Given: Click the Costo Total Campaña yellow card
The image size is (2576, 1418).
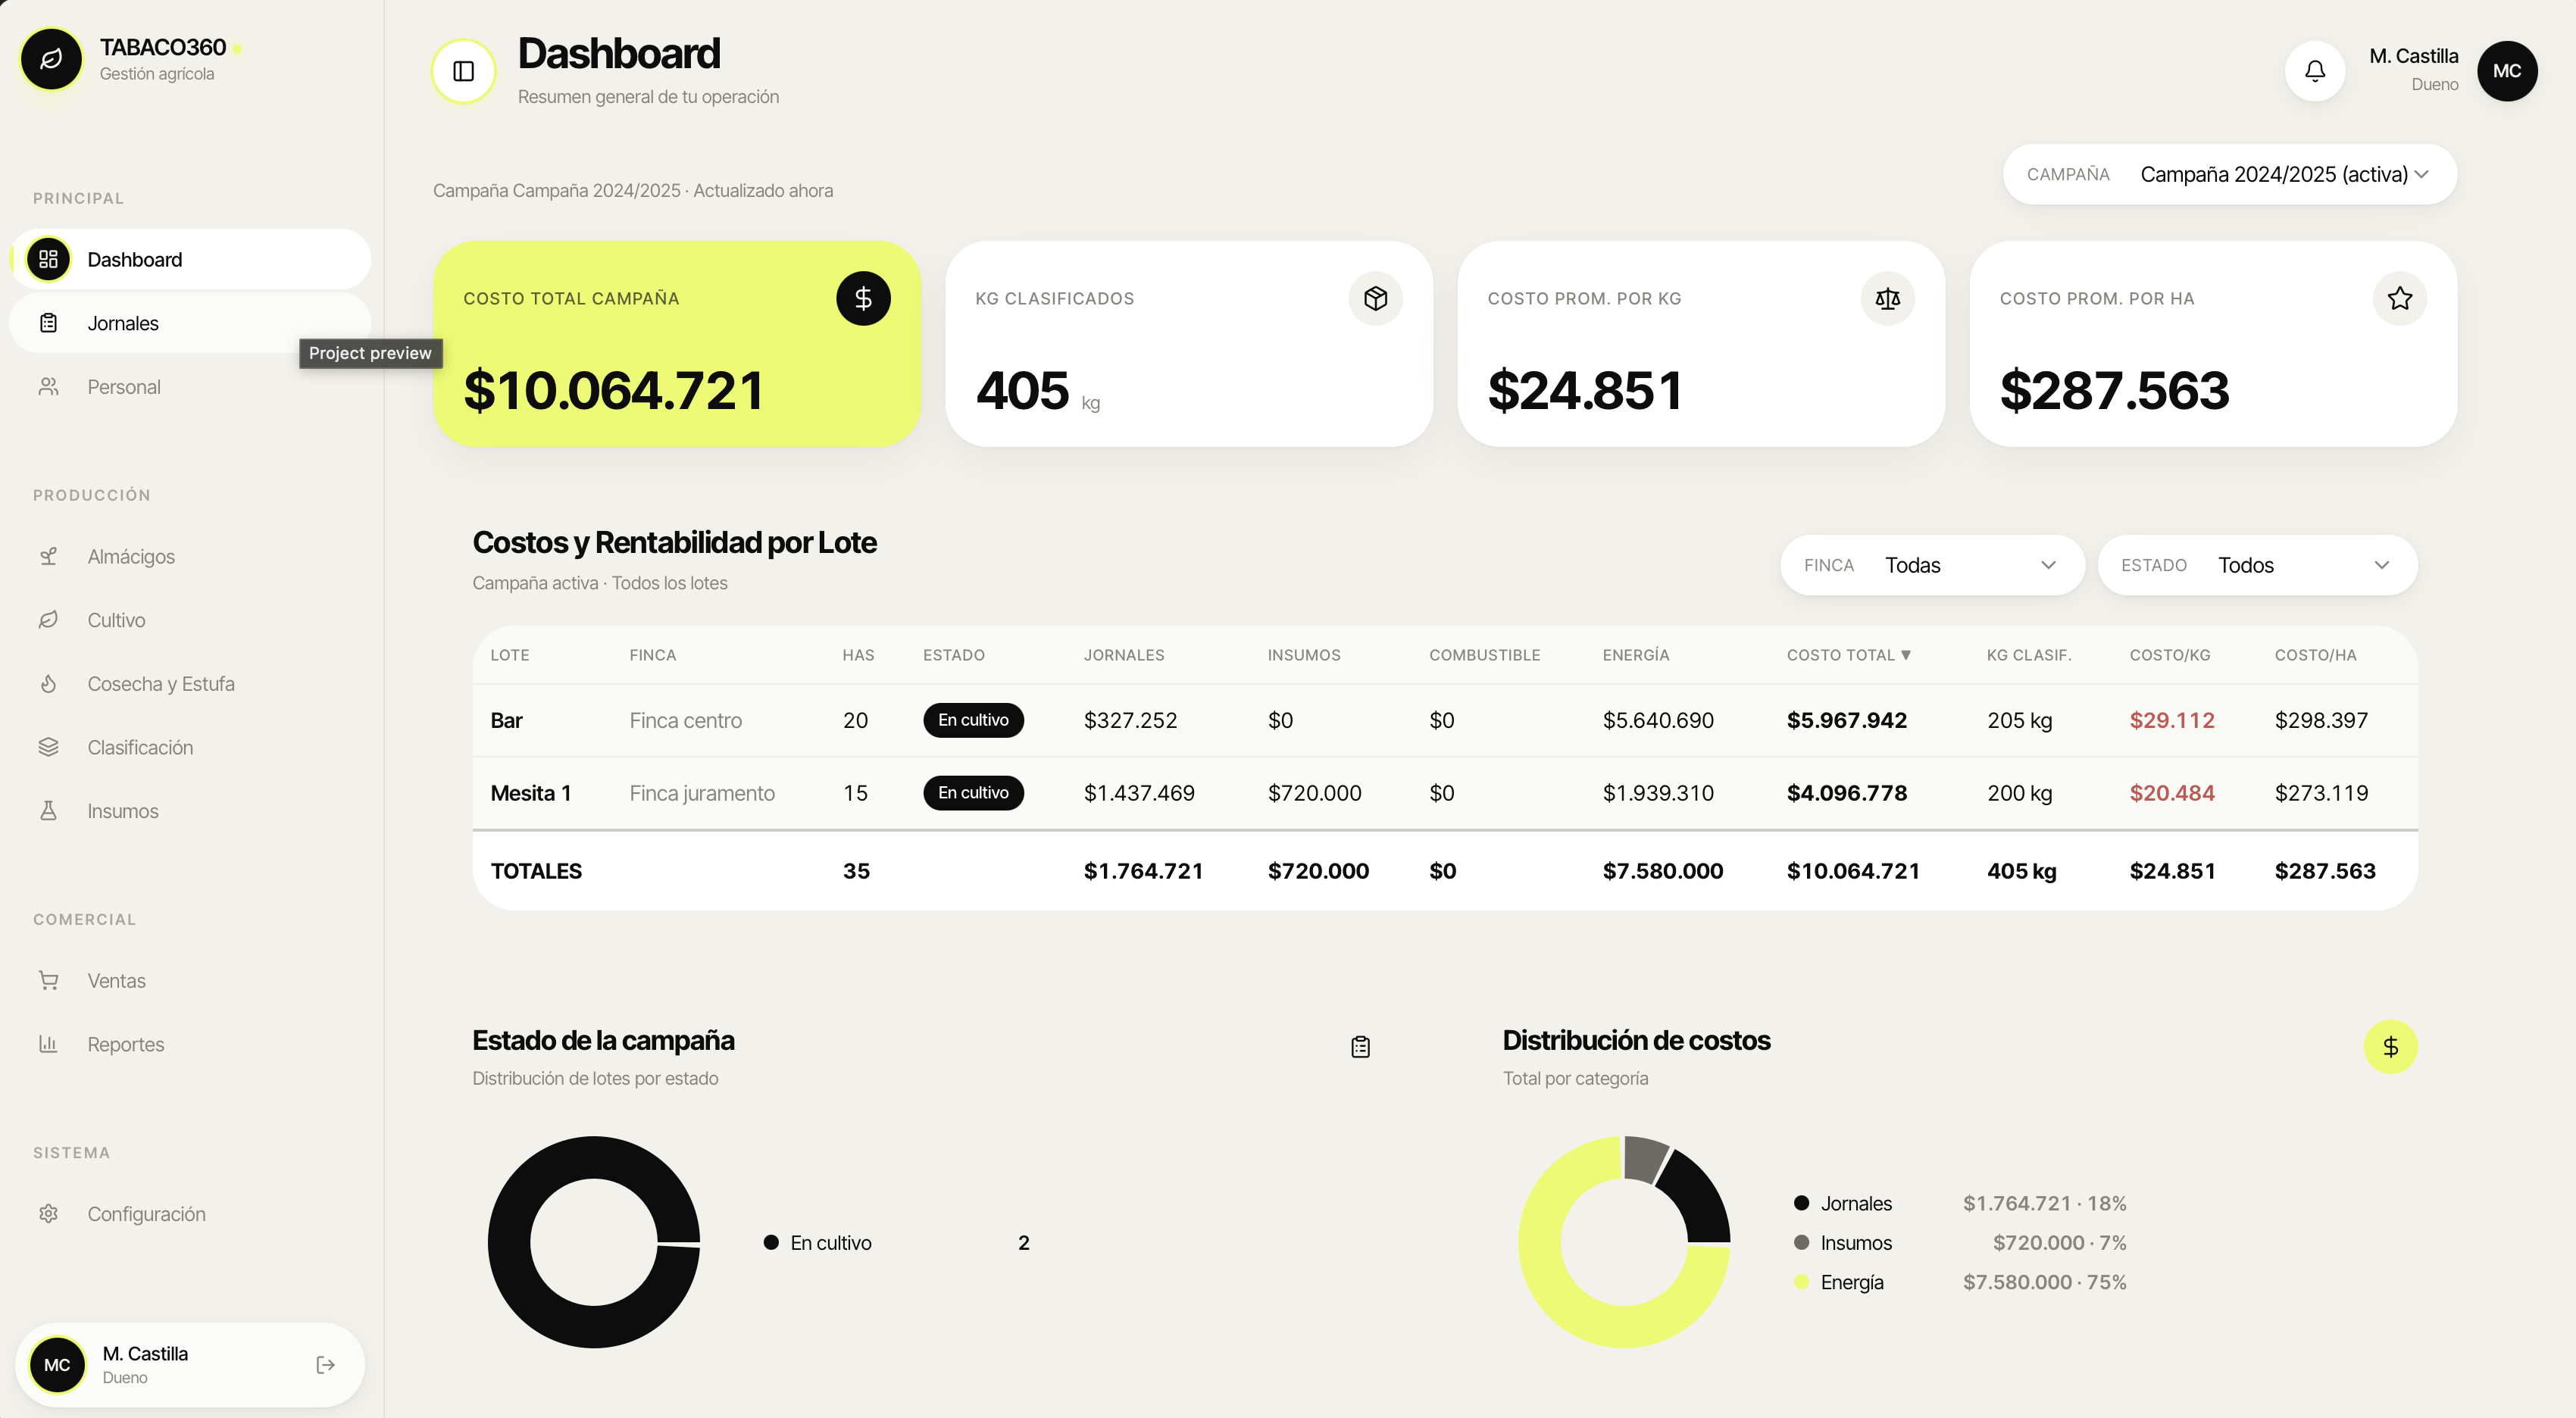Looking at the screenshot, I should click(676, 343).
